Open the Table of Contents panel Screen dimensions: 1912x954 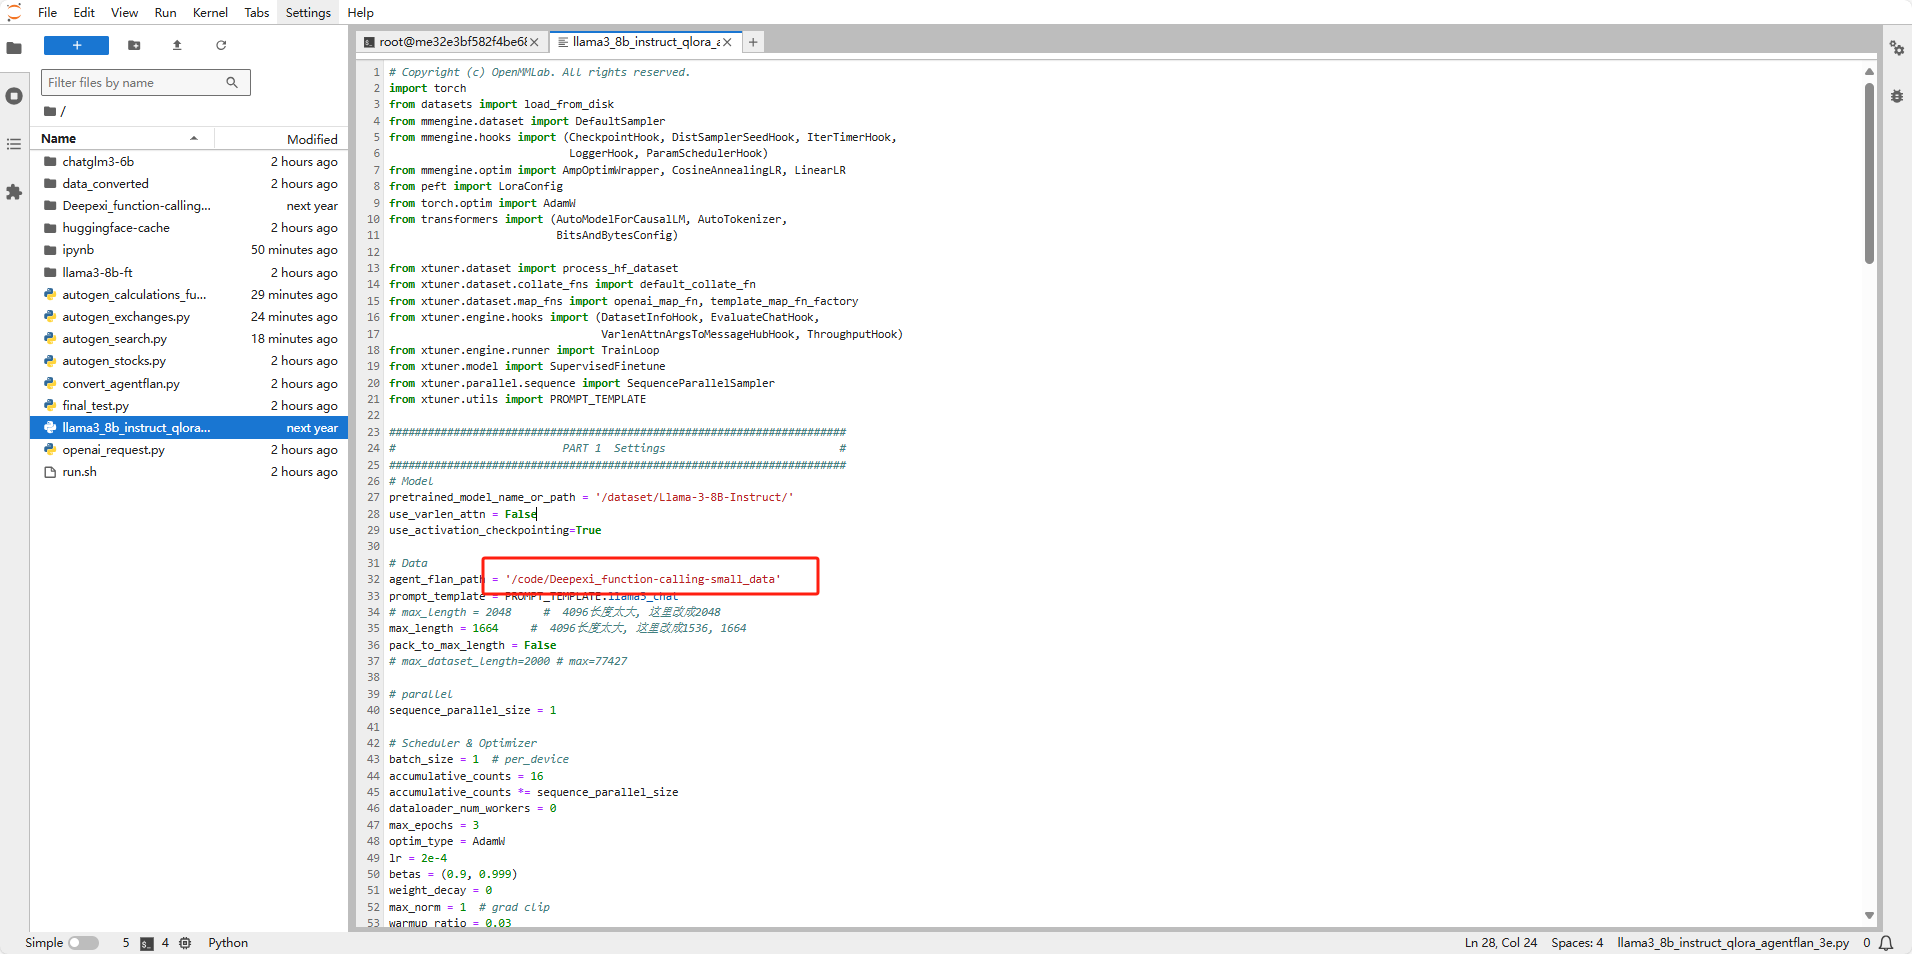[14, 144]
